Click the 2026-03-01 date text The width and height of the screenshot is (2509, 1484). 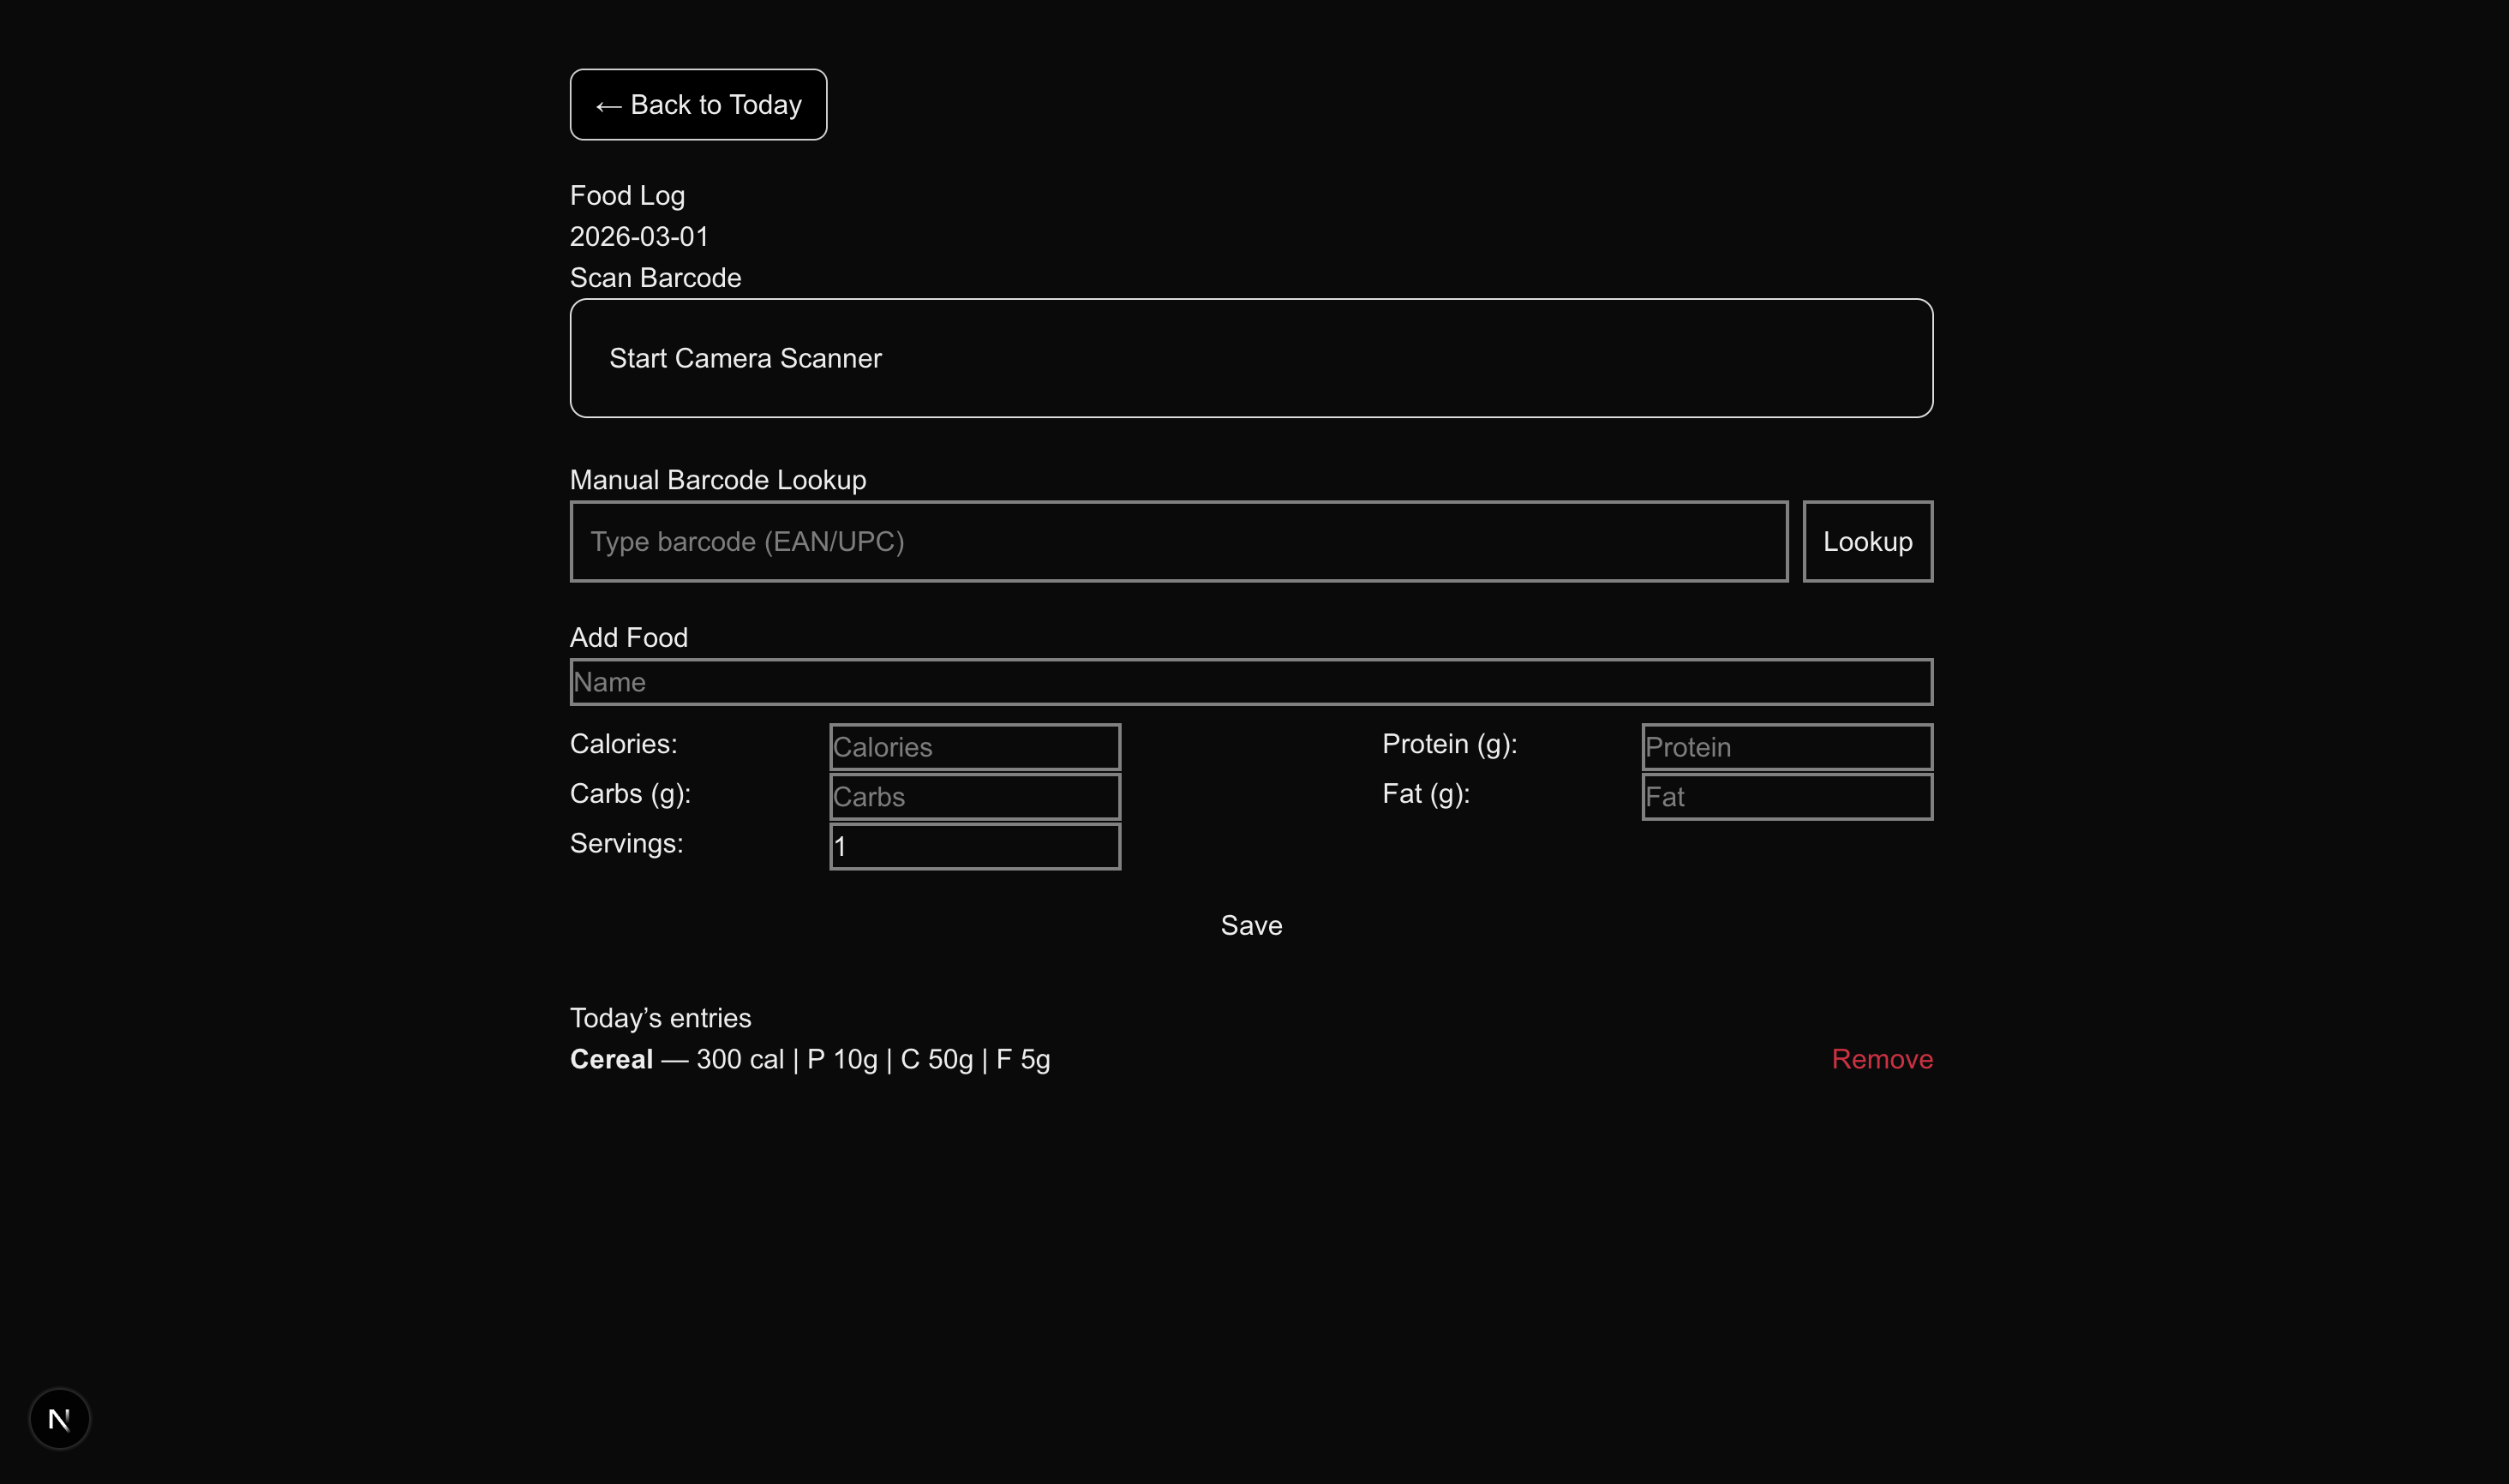639,237
